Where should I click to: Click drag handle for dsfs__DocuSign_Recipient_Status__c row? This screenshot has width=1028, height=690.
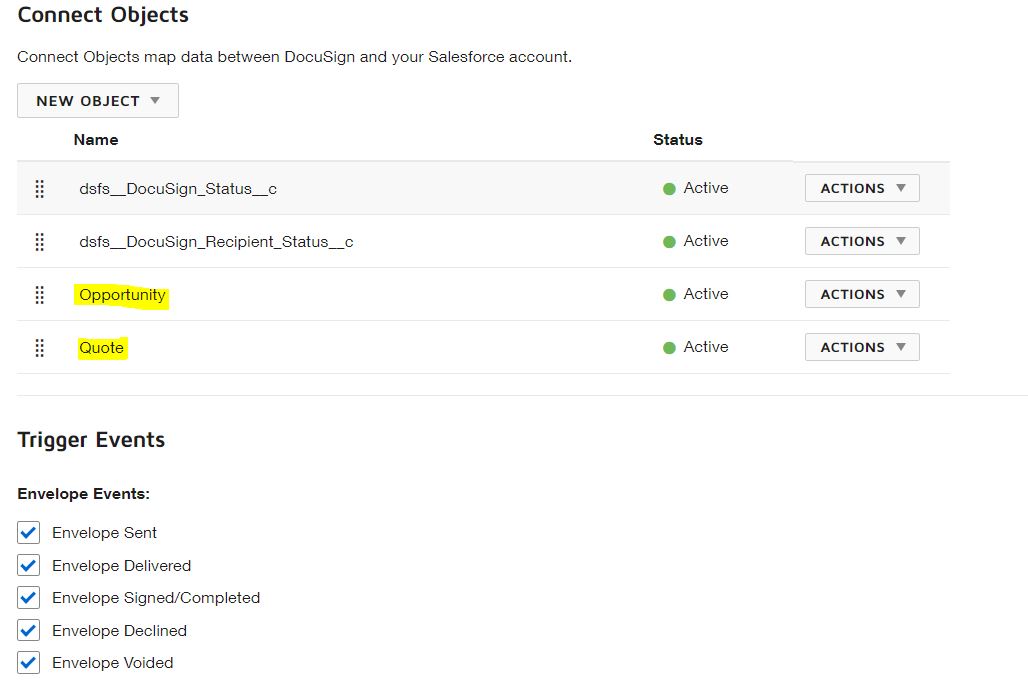pyautogui.click(x=39, y=242)
